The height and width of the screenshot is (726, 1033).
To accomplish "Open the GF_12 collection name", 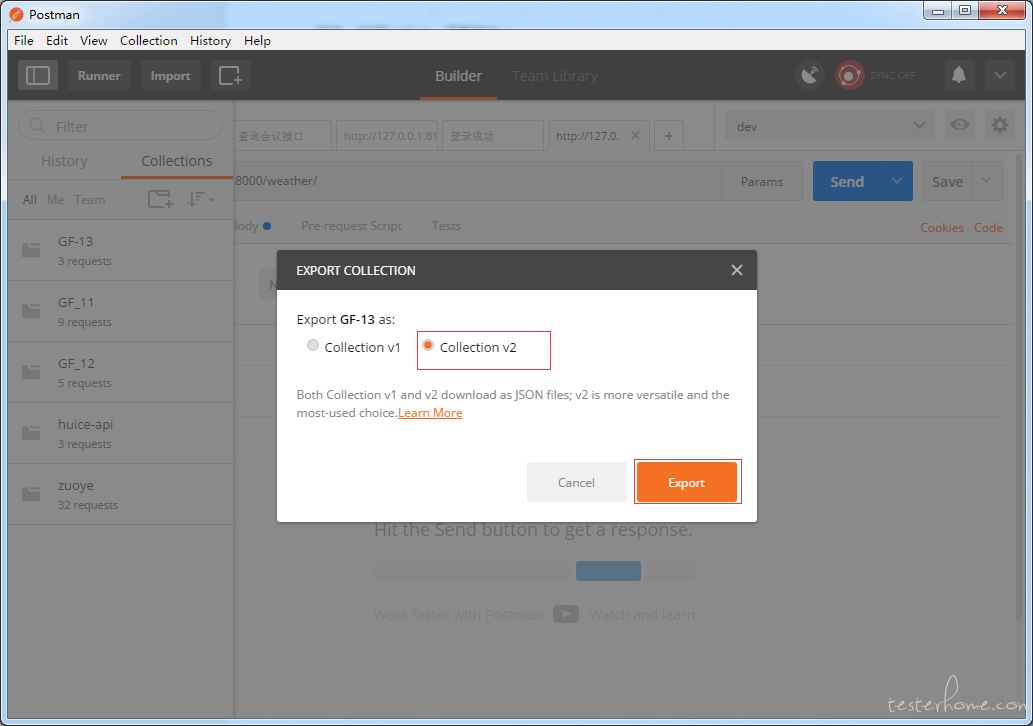I will click(x=76, y=363).
